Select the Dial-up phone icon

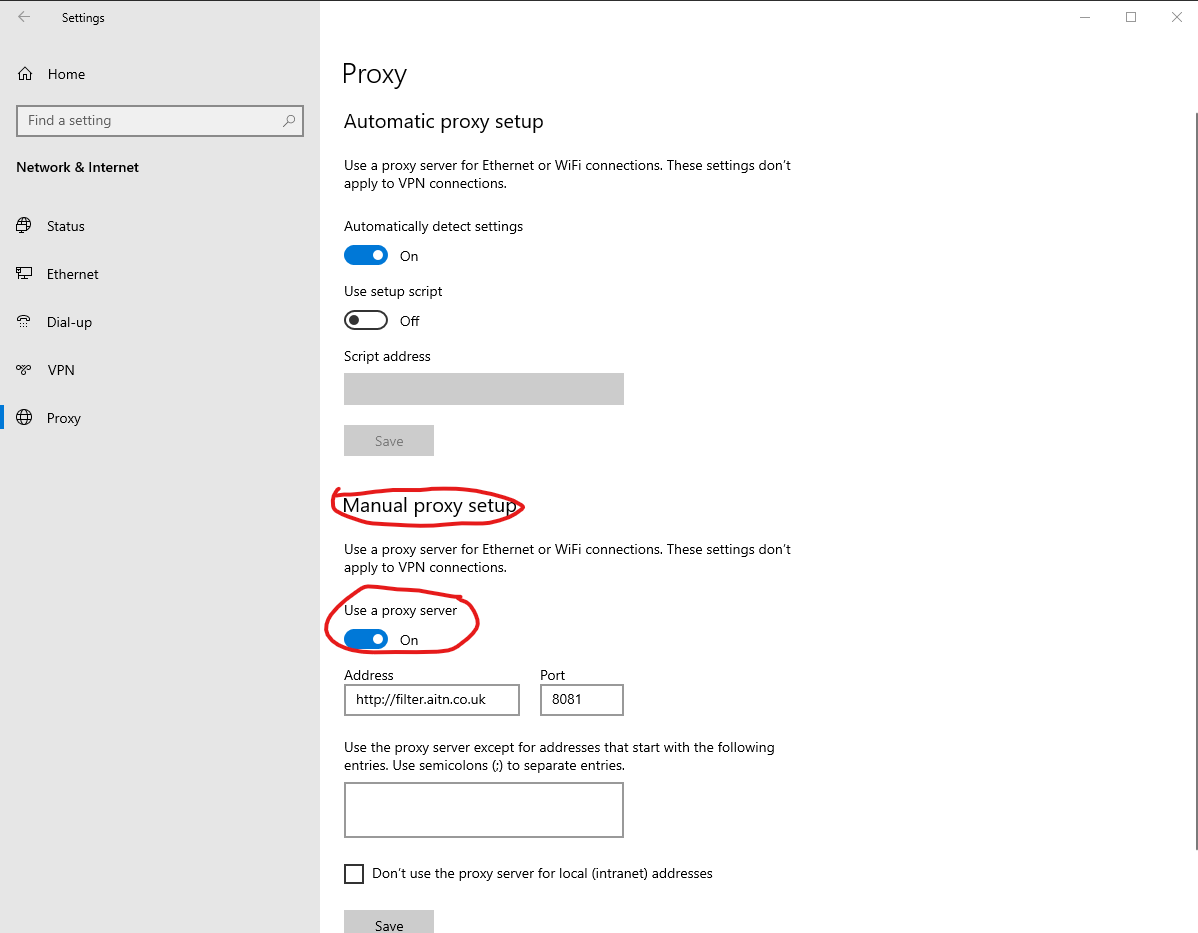click(23, 322)
